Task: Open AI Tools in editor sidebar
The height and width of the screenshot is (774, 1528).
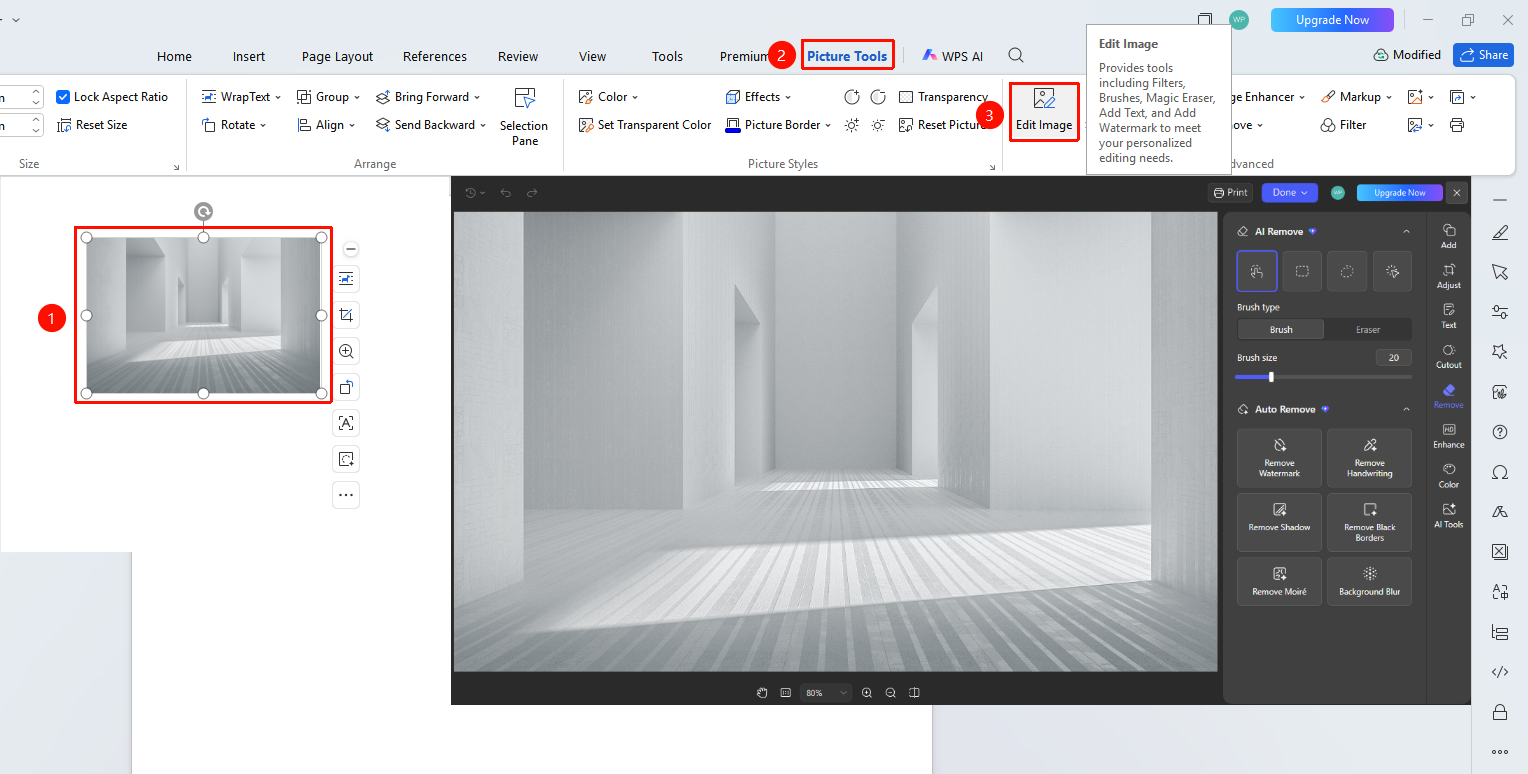Action: click(1448, 516)
